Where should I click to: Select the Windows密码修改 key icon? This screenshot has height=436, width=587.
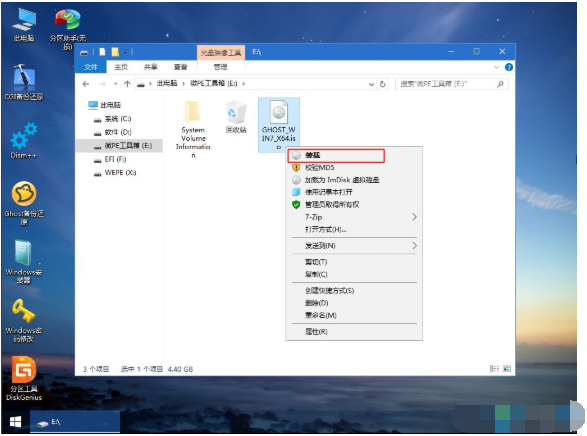click(x=24, y=321)
